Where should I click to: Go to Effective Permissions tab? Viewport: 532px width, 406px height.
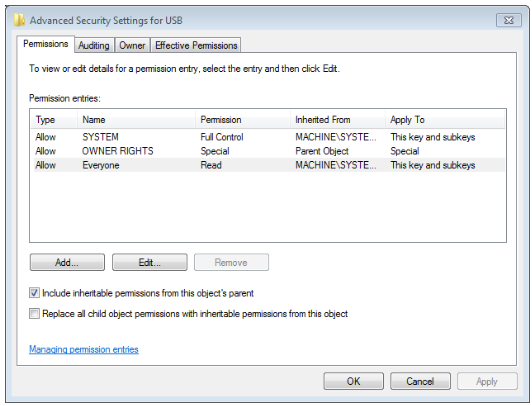pos(196,45)
